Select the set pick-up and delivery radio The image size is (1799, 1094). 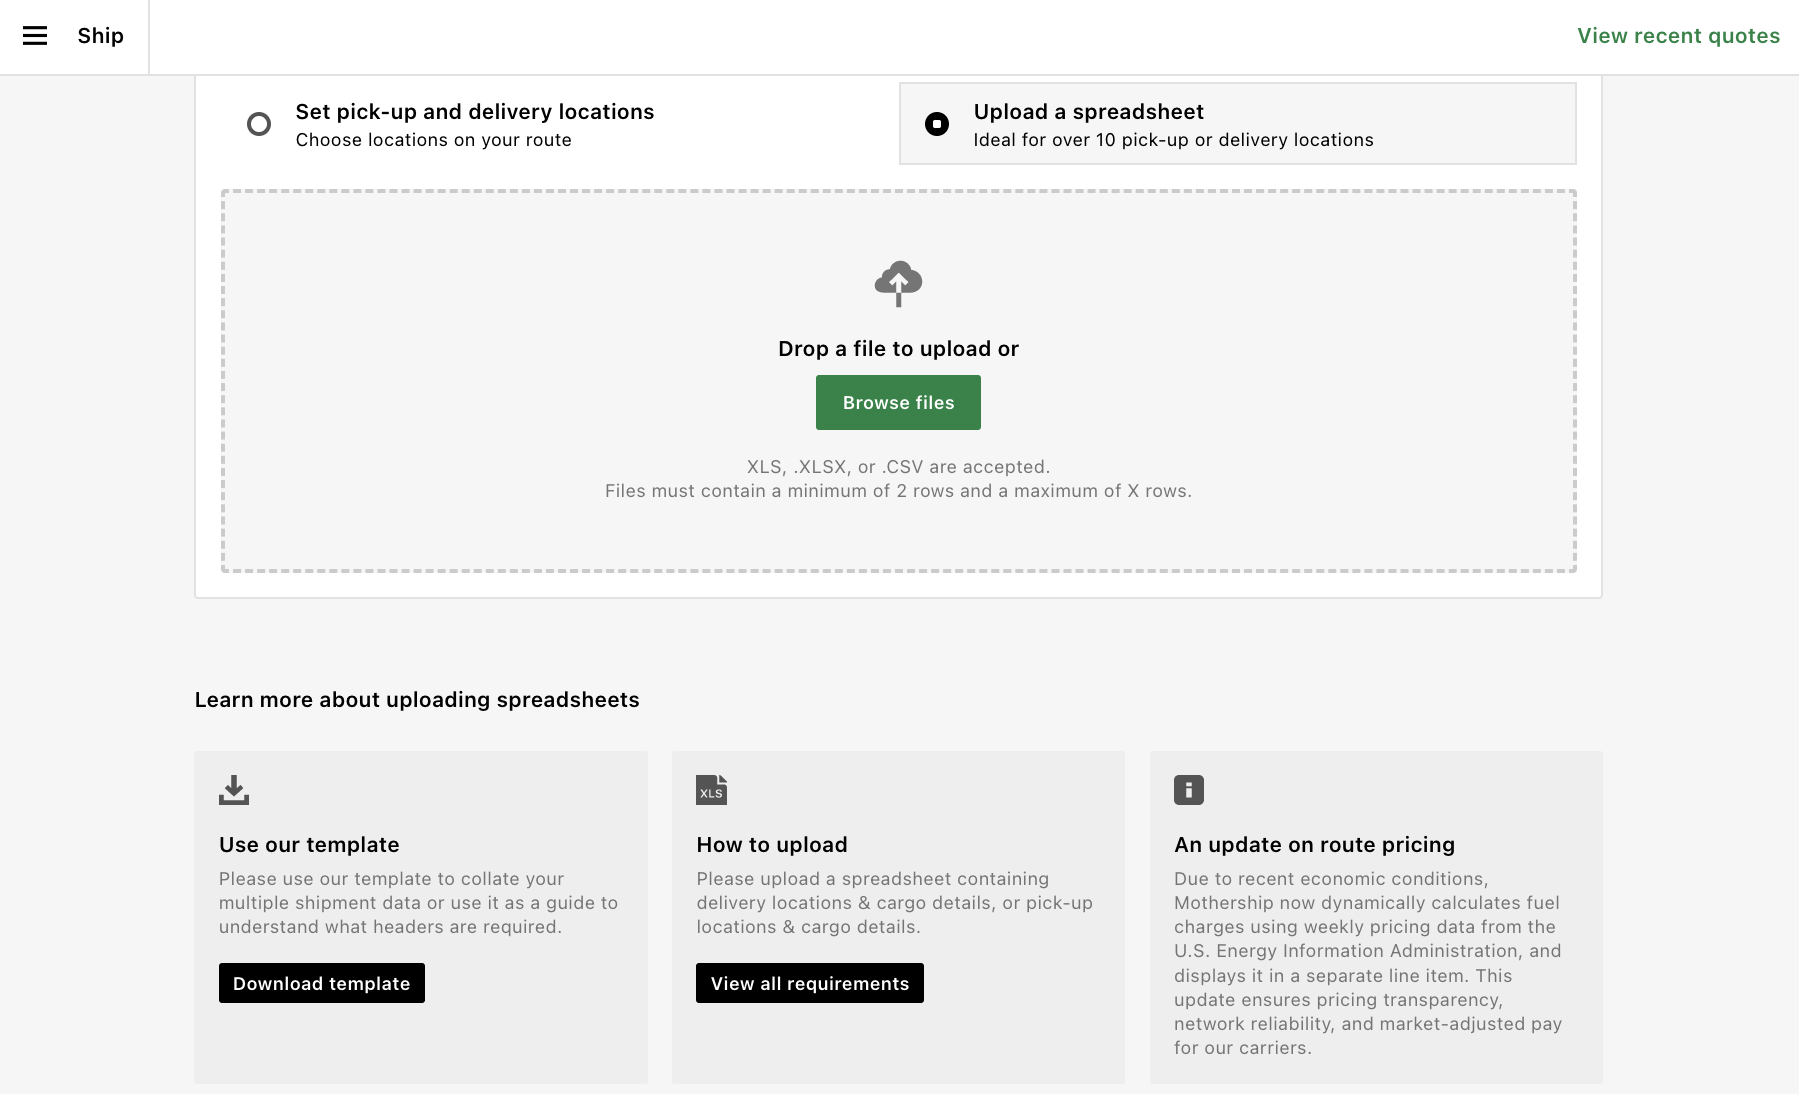pos(259,124)
